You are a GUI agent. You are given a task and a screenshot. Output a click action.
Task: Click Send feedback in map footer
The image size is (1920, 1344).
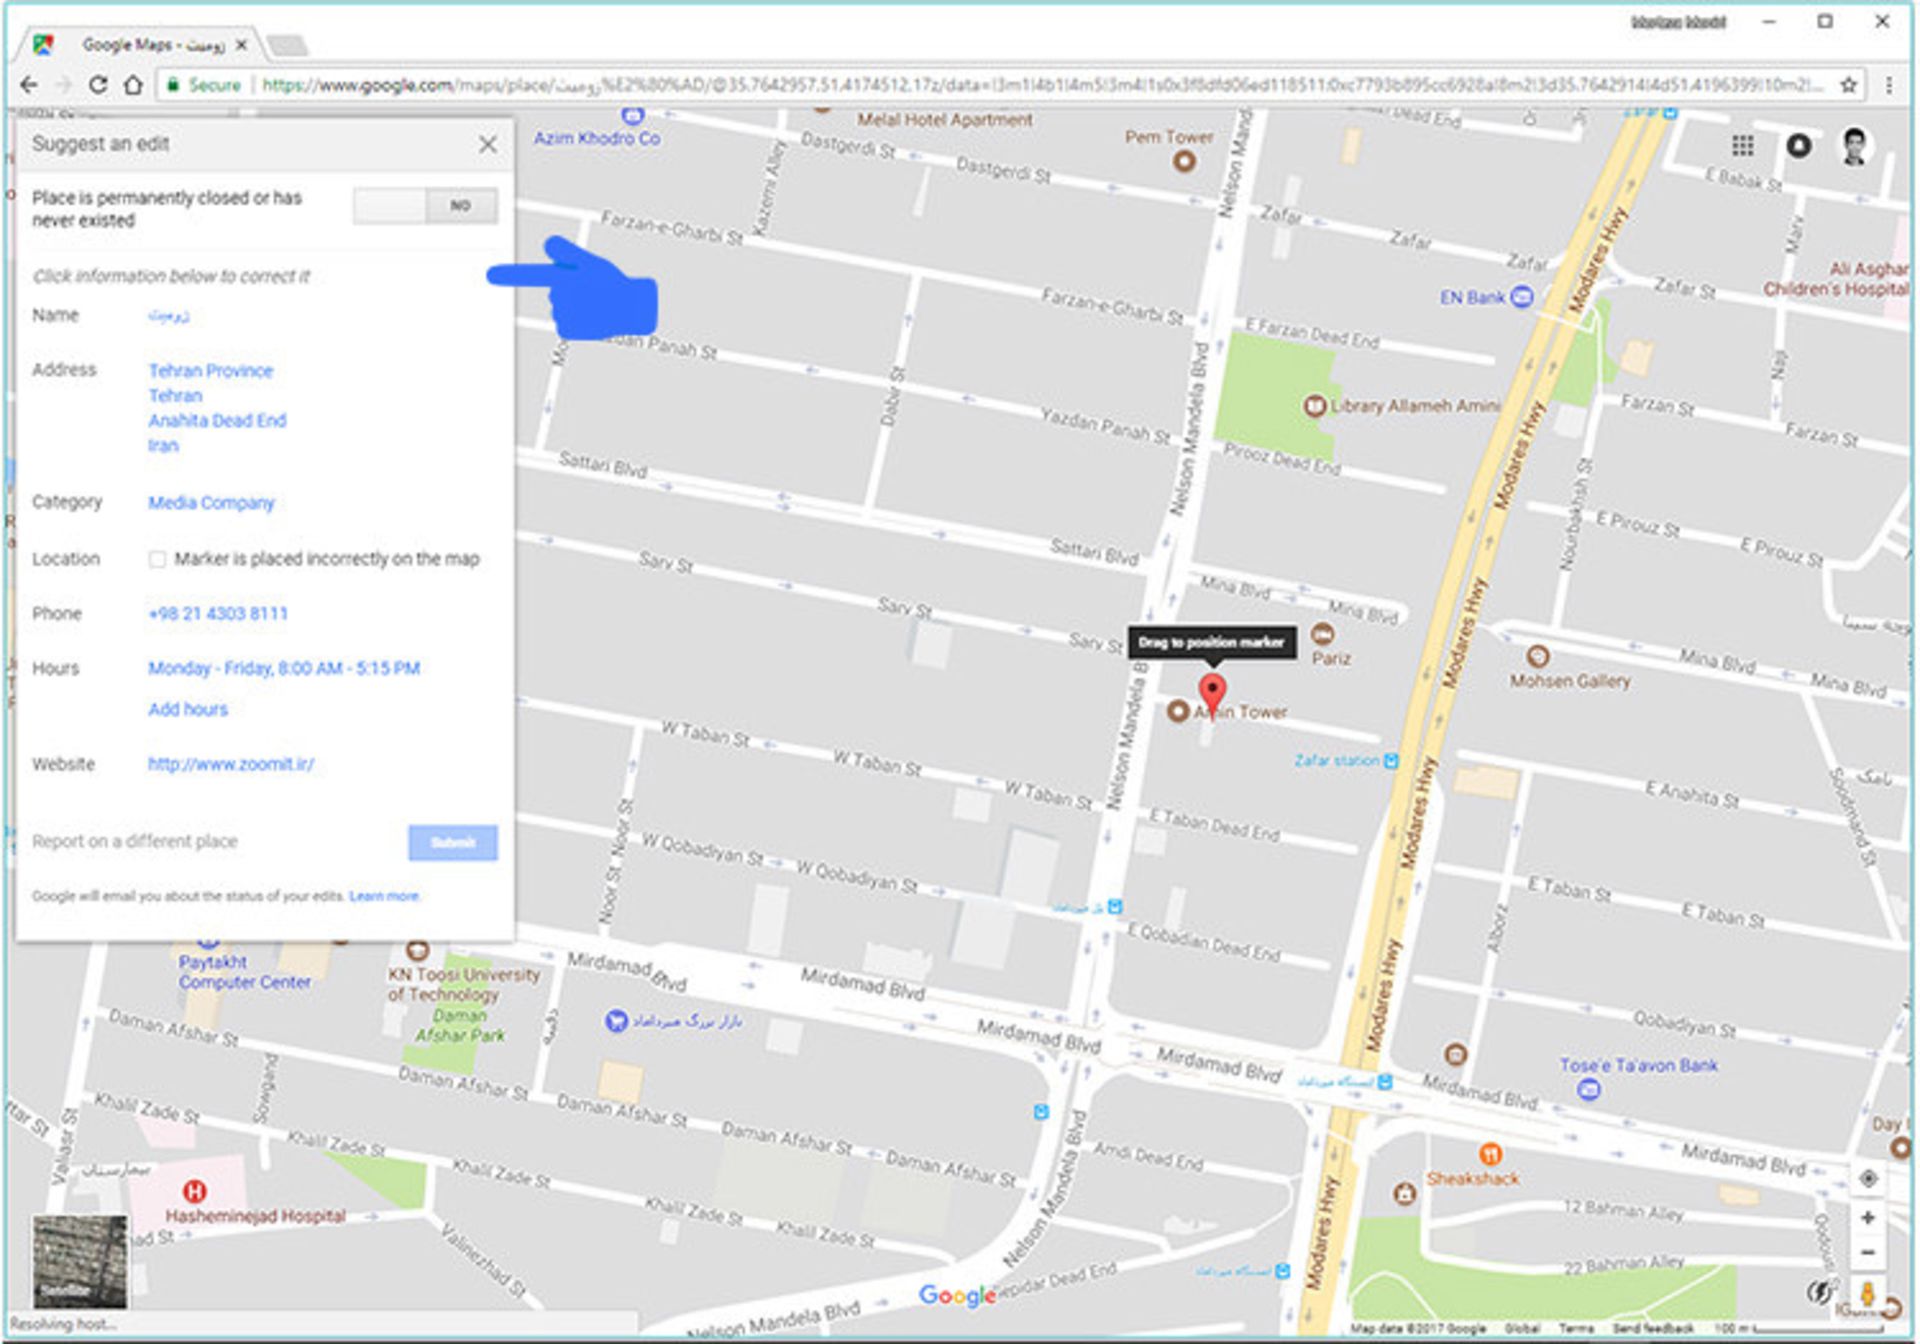click(x=1652, y=1328)
